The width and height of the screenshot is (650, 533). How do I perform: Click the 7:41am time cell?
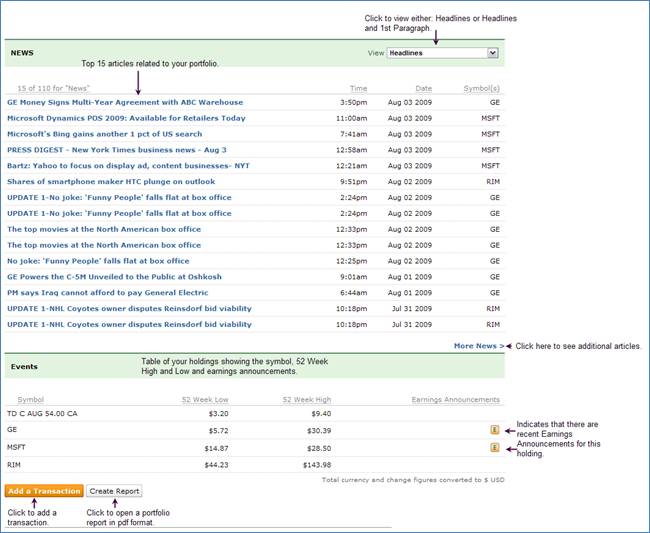[354, 134]
